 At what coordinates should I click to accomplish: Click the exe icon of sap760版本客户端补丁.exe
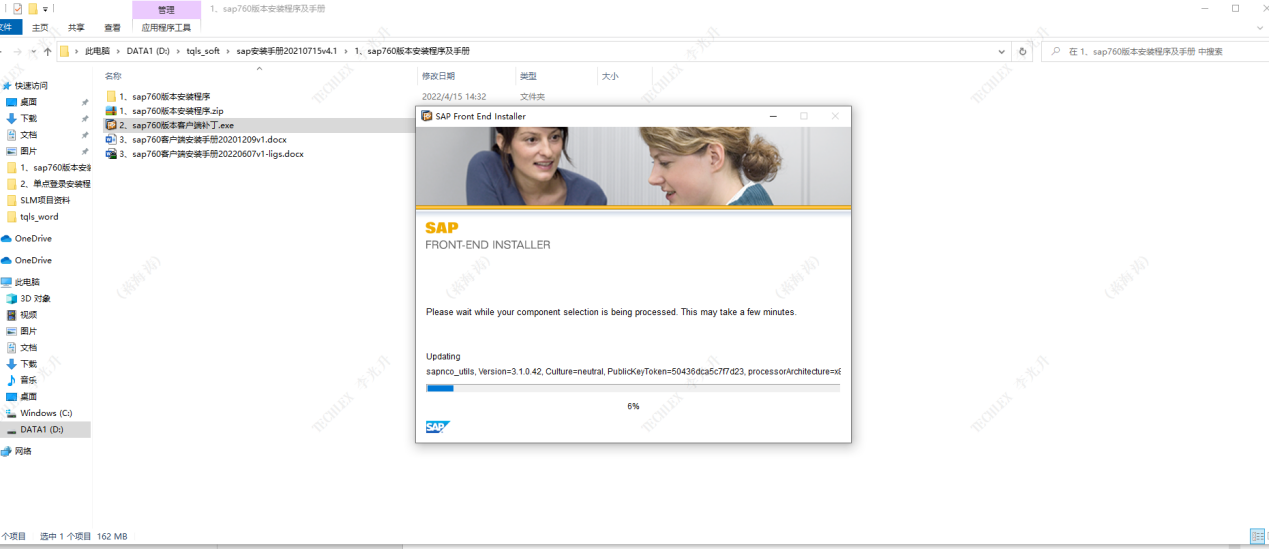click(x=111, y=125)
